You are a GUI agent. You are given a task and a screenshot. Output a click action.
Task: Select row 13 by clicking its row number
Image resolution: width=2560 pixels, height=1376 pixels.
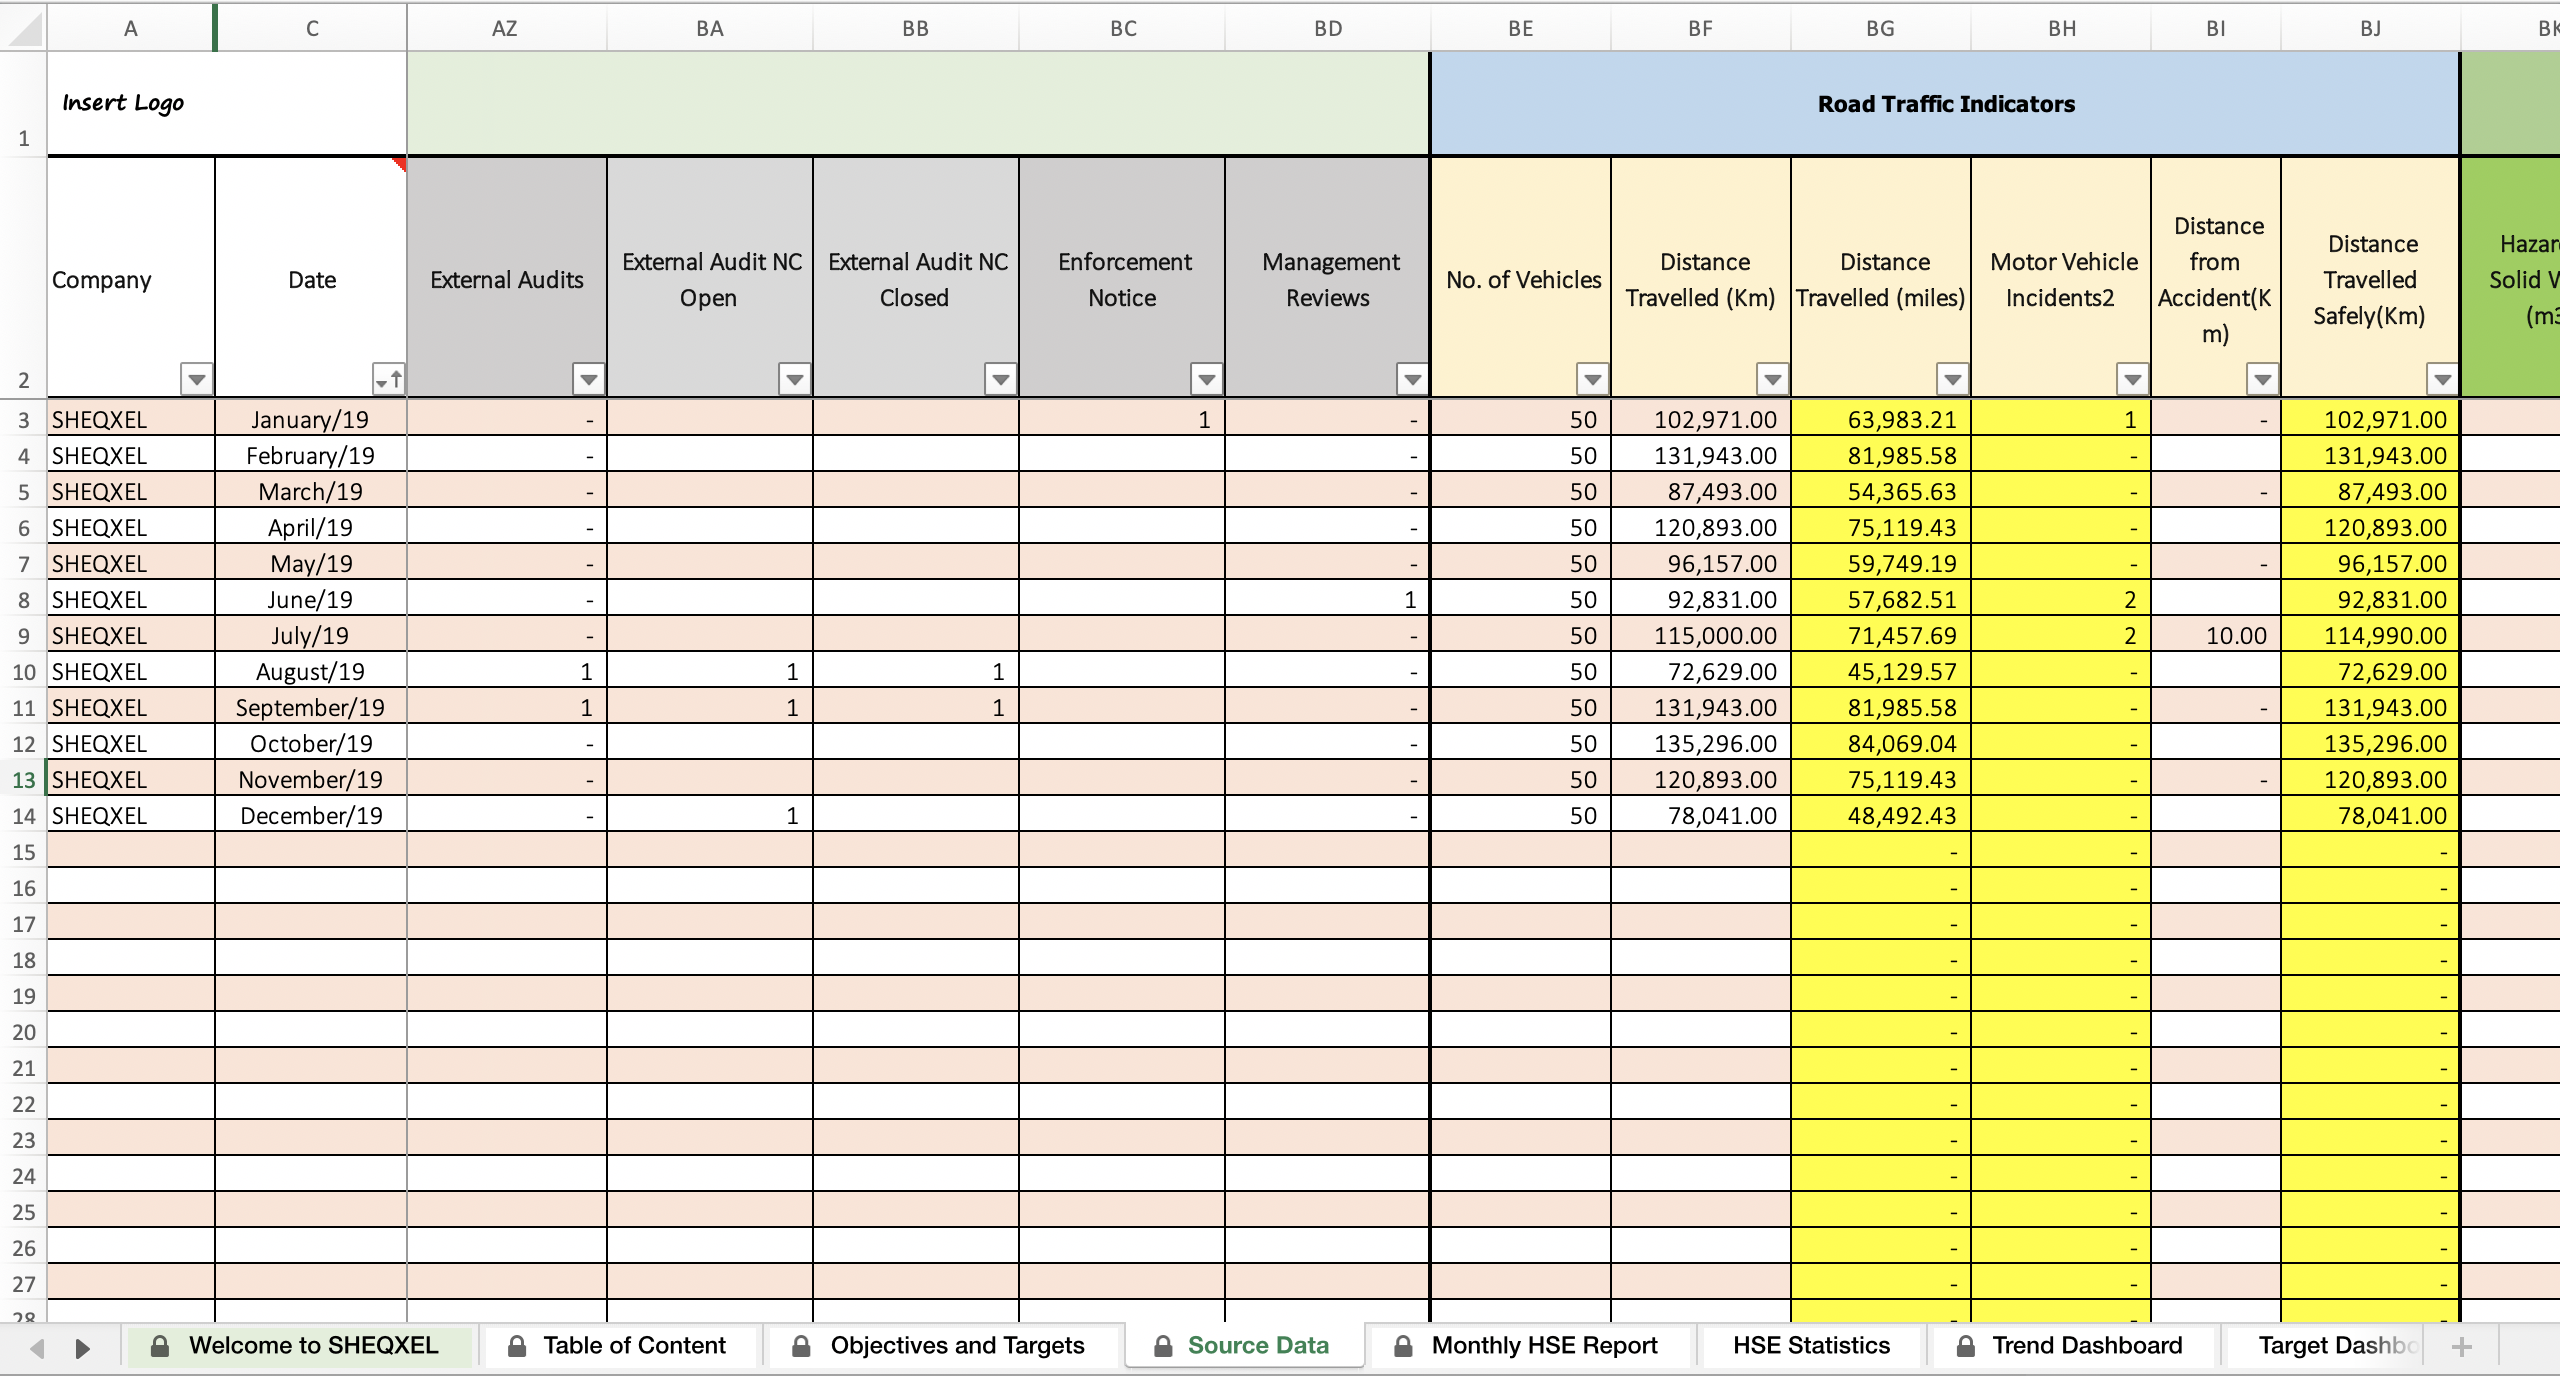[23, 779]
